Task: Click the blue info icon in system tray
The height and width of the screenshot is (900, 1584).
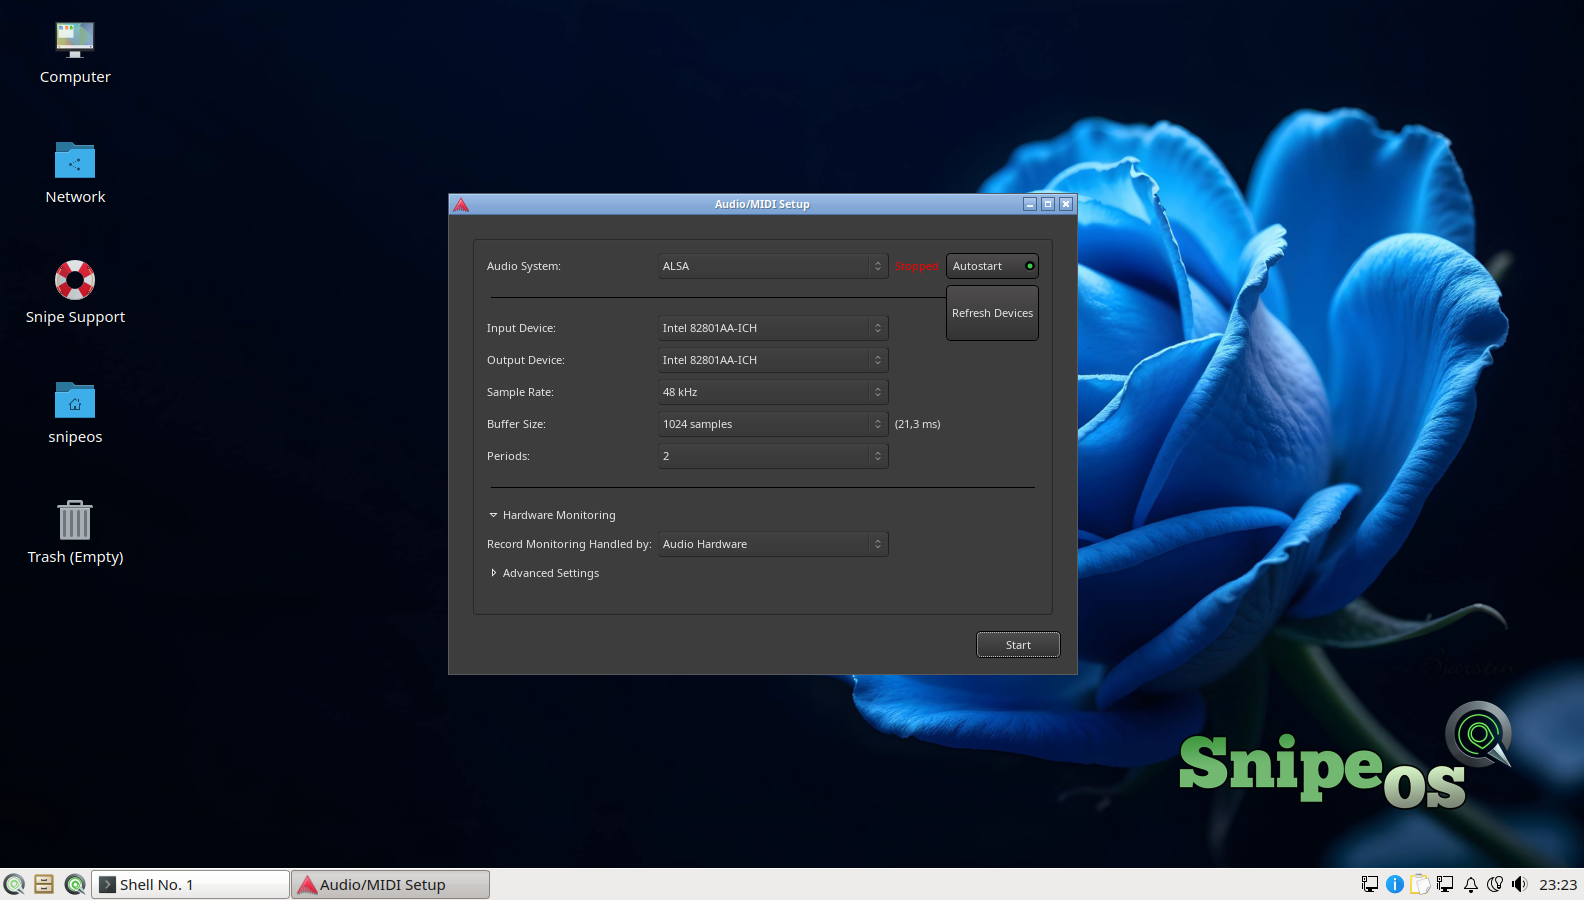Action: (1395, 884)
